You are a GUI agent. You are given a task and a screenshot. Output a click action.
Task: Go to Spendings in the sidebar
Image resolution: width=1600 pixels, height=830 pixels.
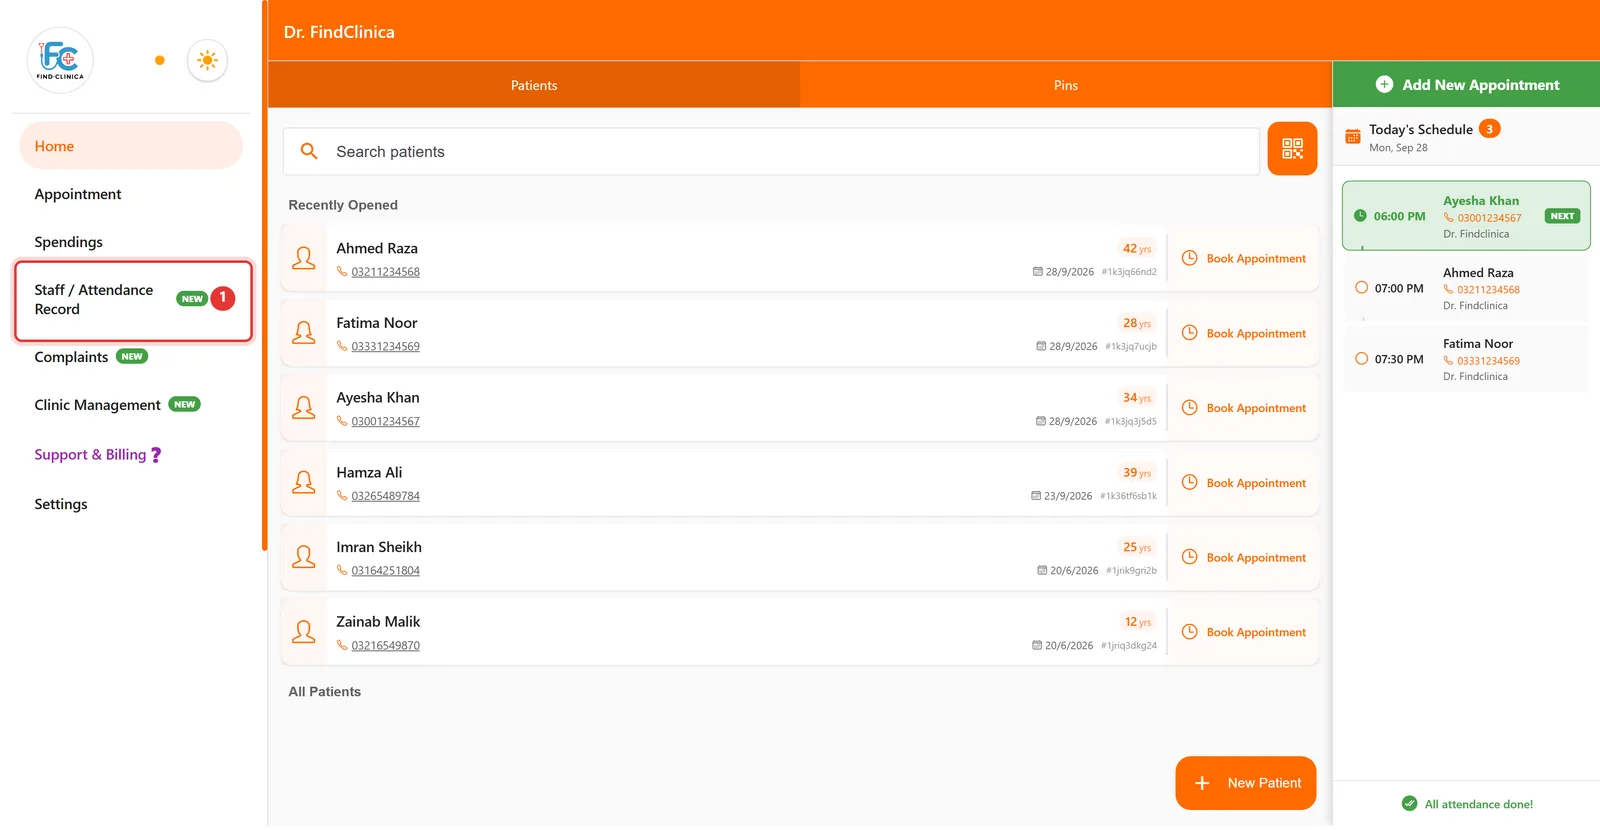tap(68, 242)
